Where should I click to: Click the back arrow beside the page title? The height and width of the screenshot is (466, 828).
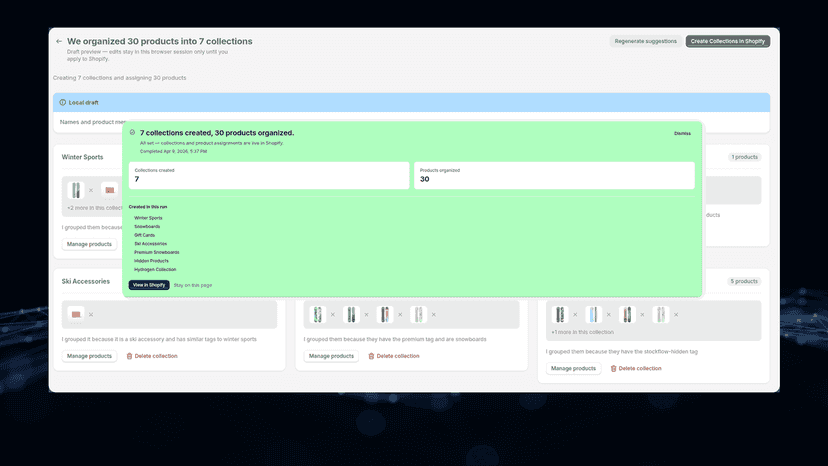(59, 41)
